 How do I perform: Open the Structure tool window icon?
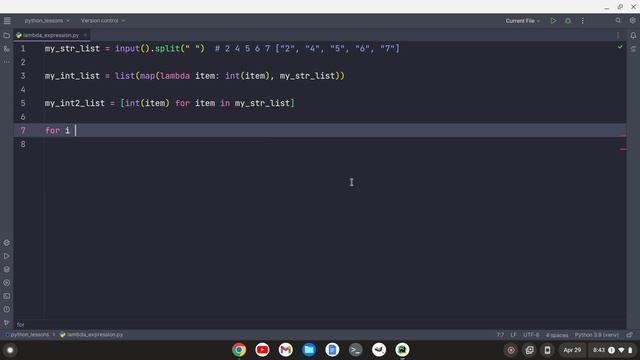[7, 49]
